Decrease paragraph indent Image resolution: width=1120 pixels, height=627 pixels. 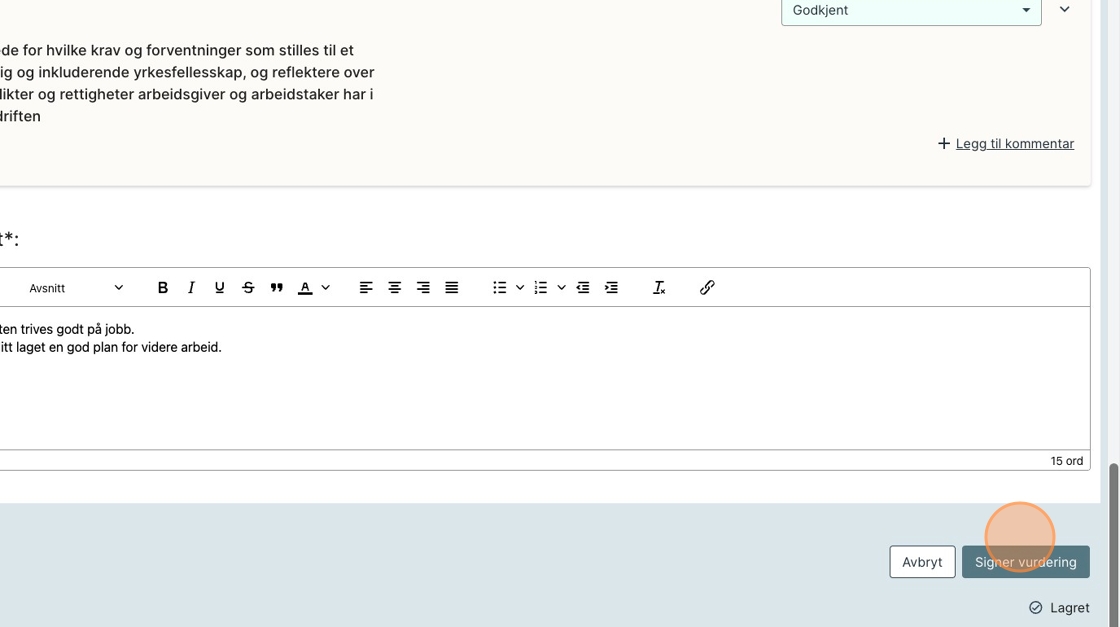click(x=583, y=288)
